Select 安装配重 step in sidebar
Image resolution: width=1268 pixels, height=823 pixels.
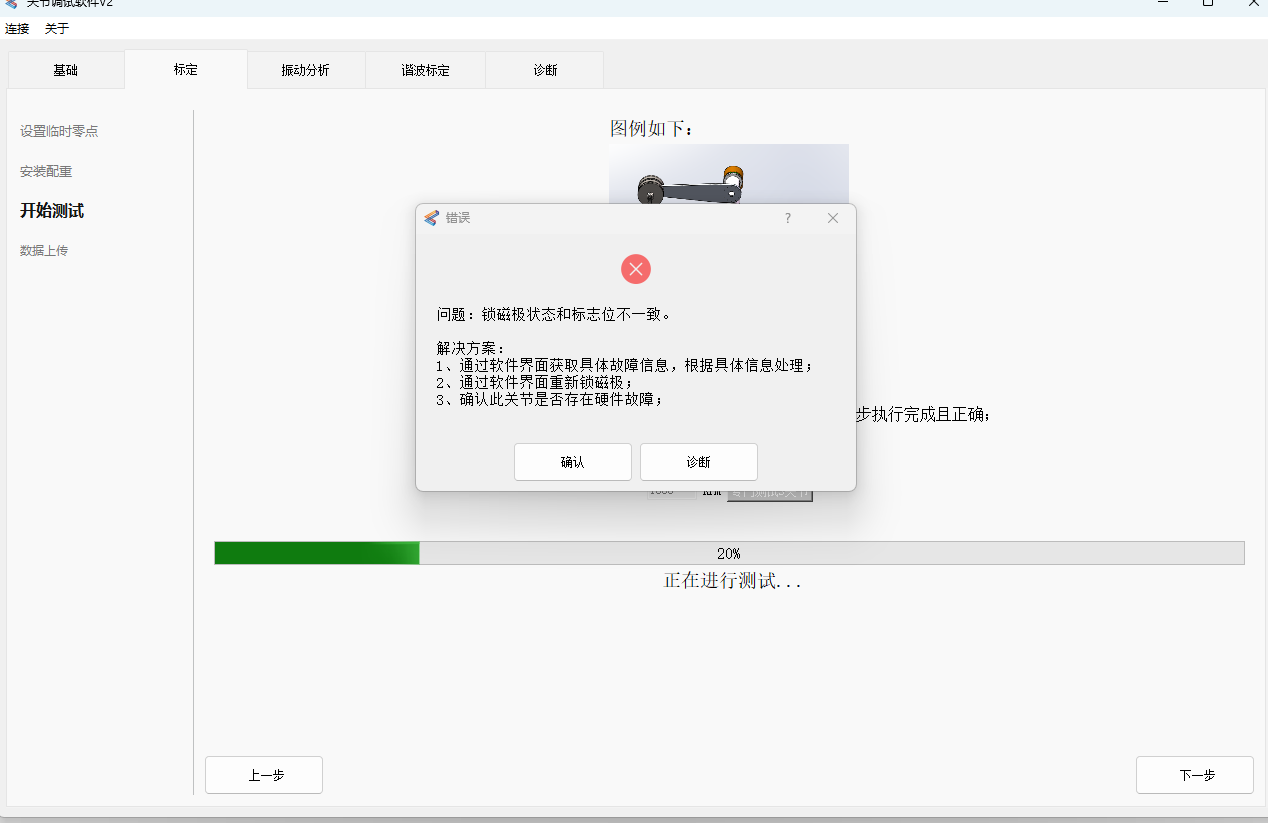click(x=46, y=172)
